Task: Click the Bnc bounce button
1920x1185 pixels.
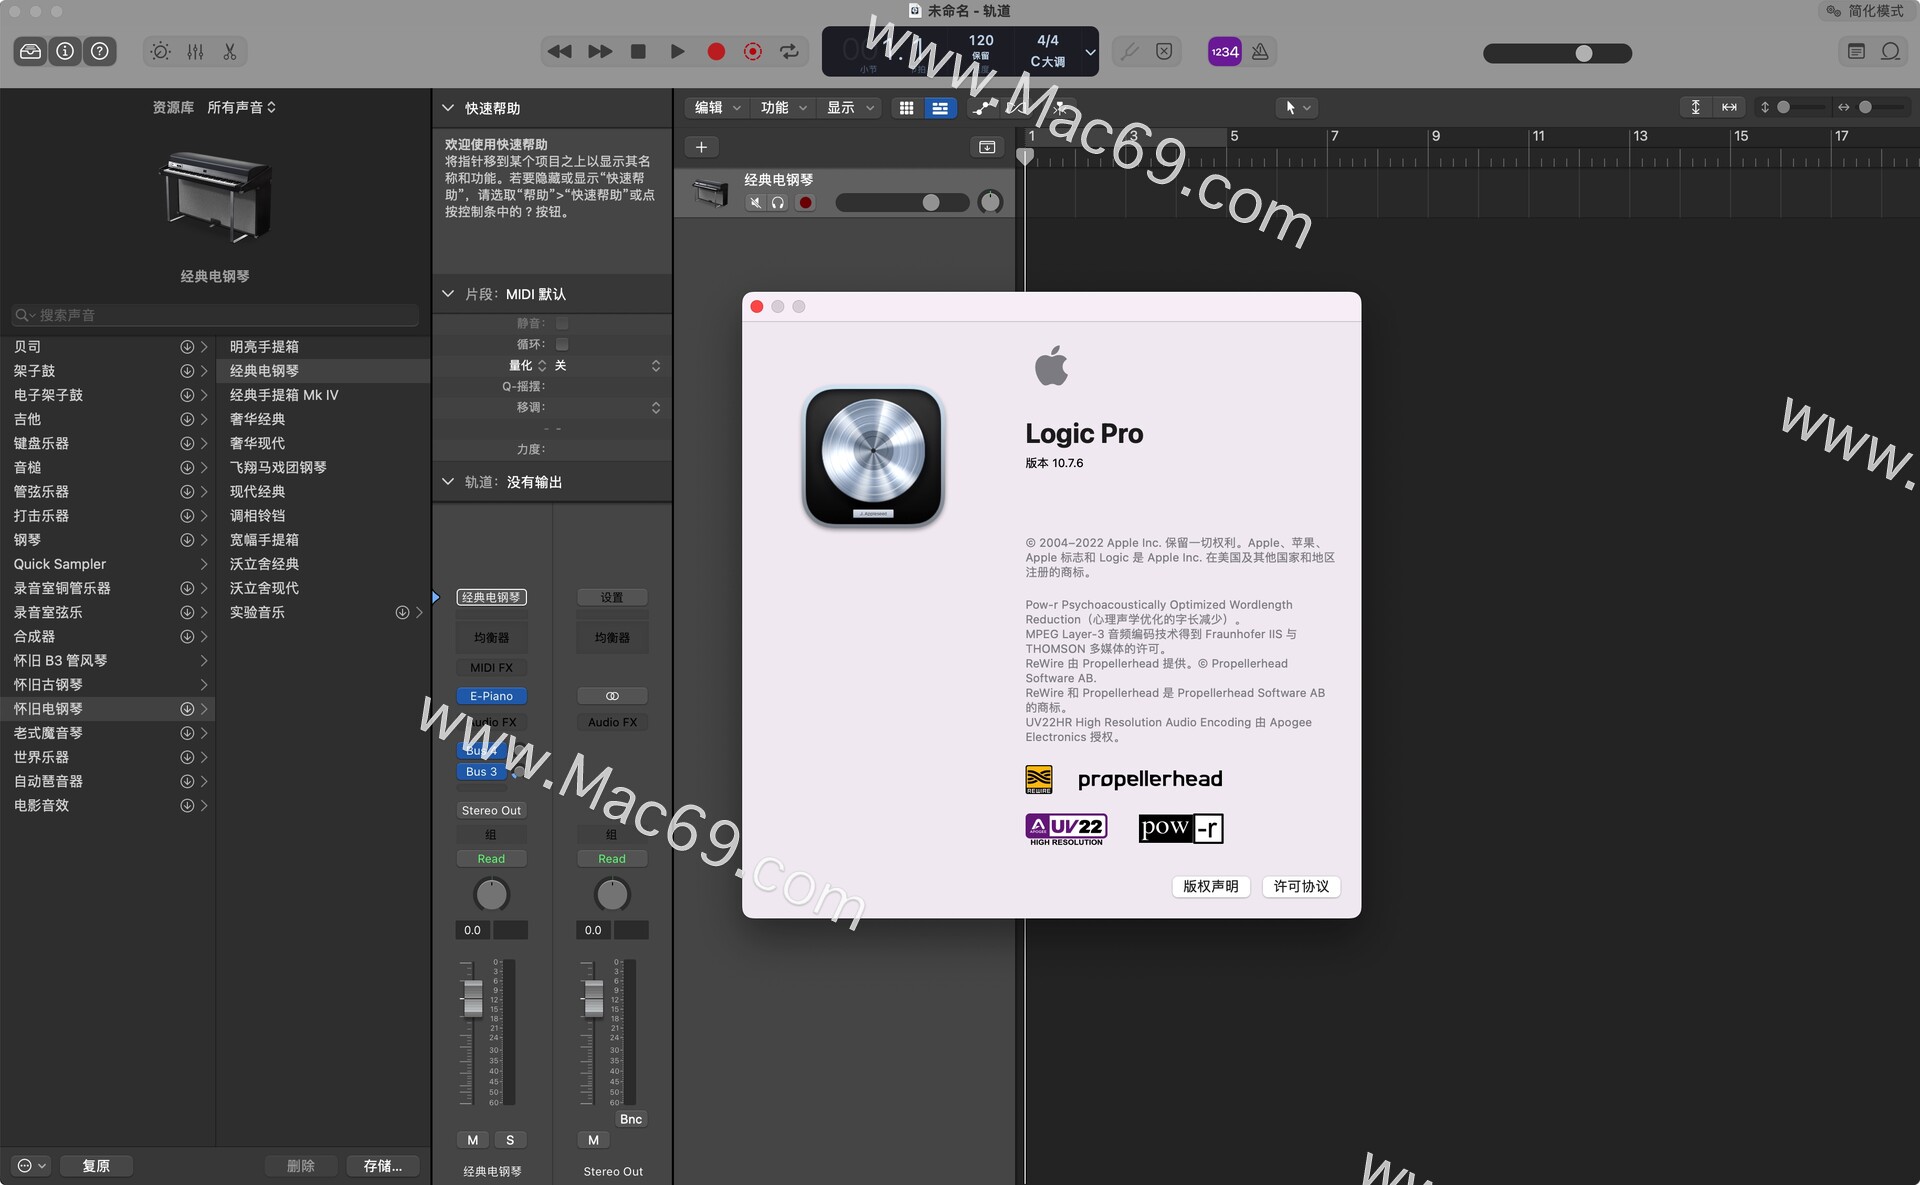Action: coord(631,1119)
